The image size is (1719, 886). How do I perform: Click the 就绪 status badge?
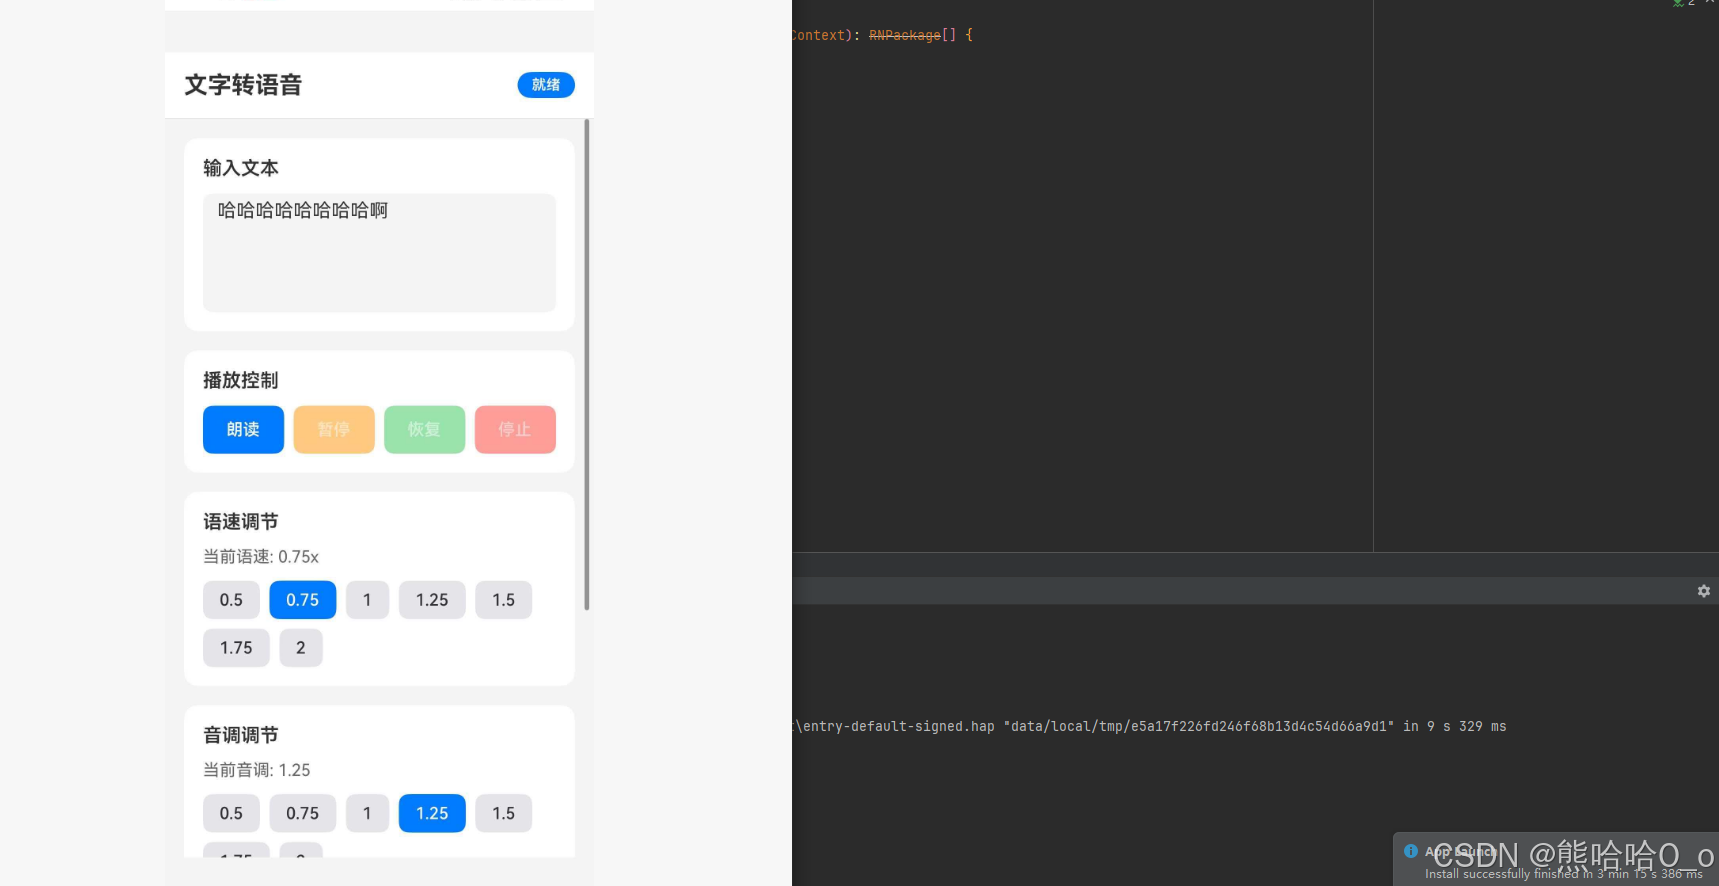pyautogui.click(x=546, y=85)
